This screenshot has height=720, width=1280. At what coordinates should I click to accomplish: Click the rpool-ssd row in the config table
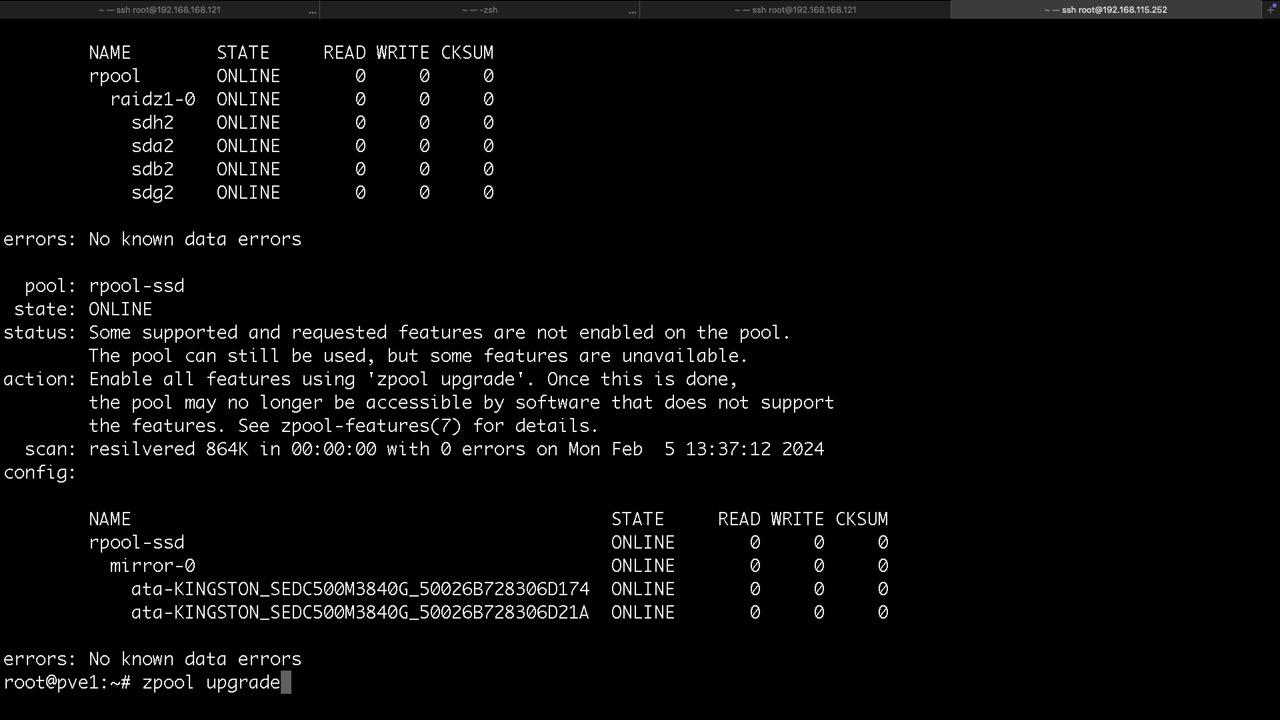488,543
